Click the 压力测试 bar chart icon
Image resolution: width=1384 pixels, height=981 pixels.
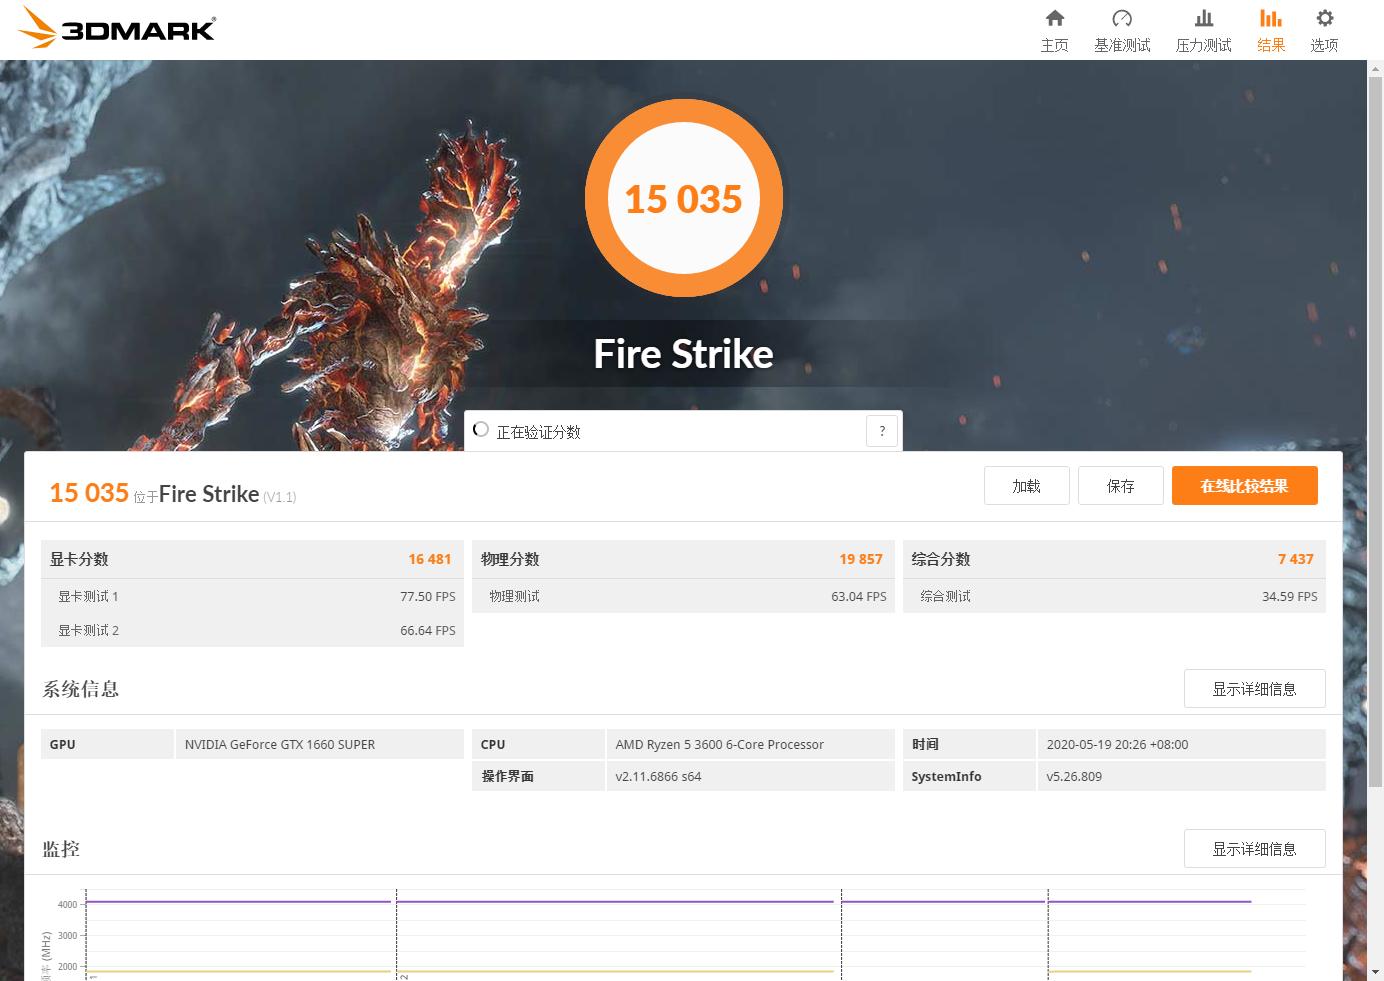pos(1204,18)
